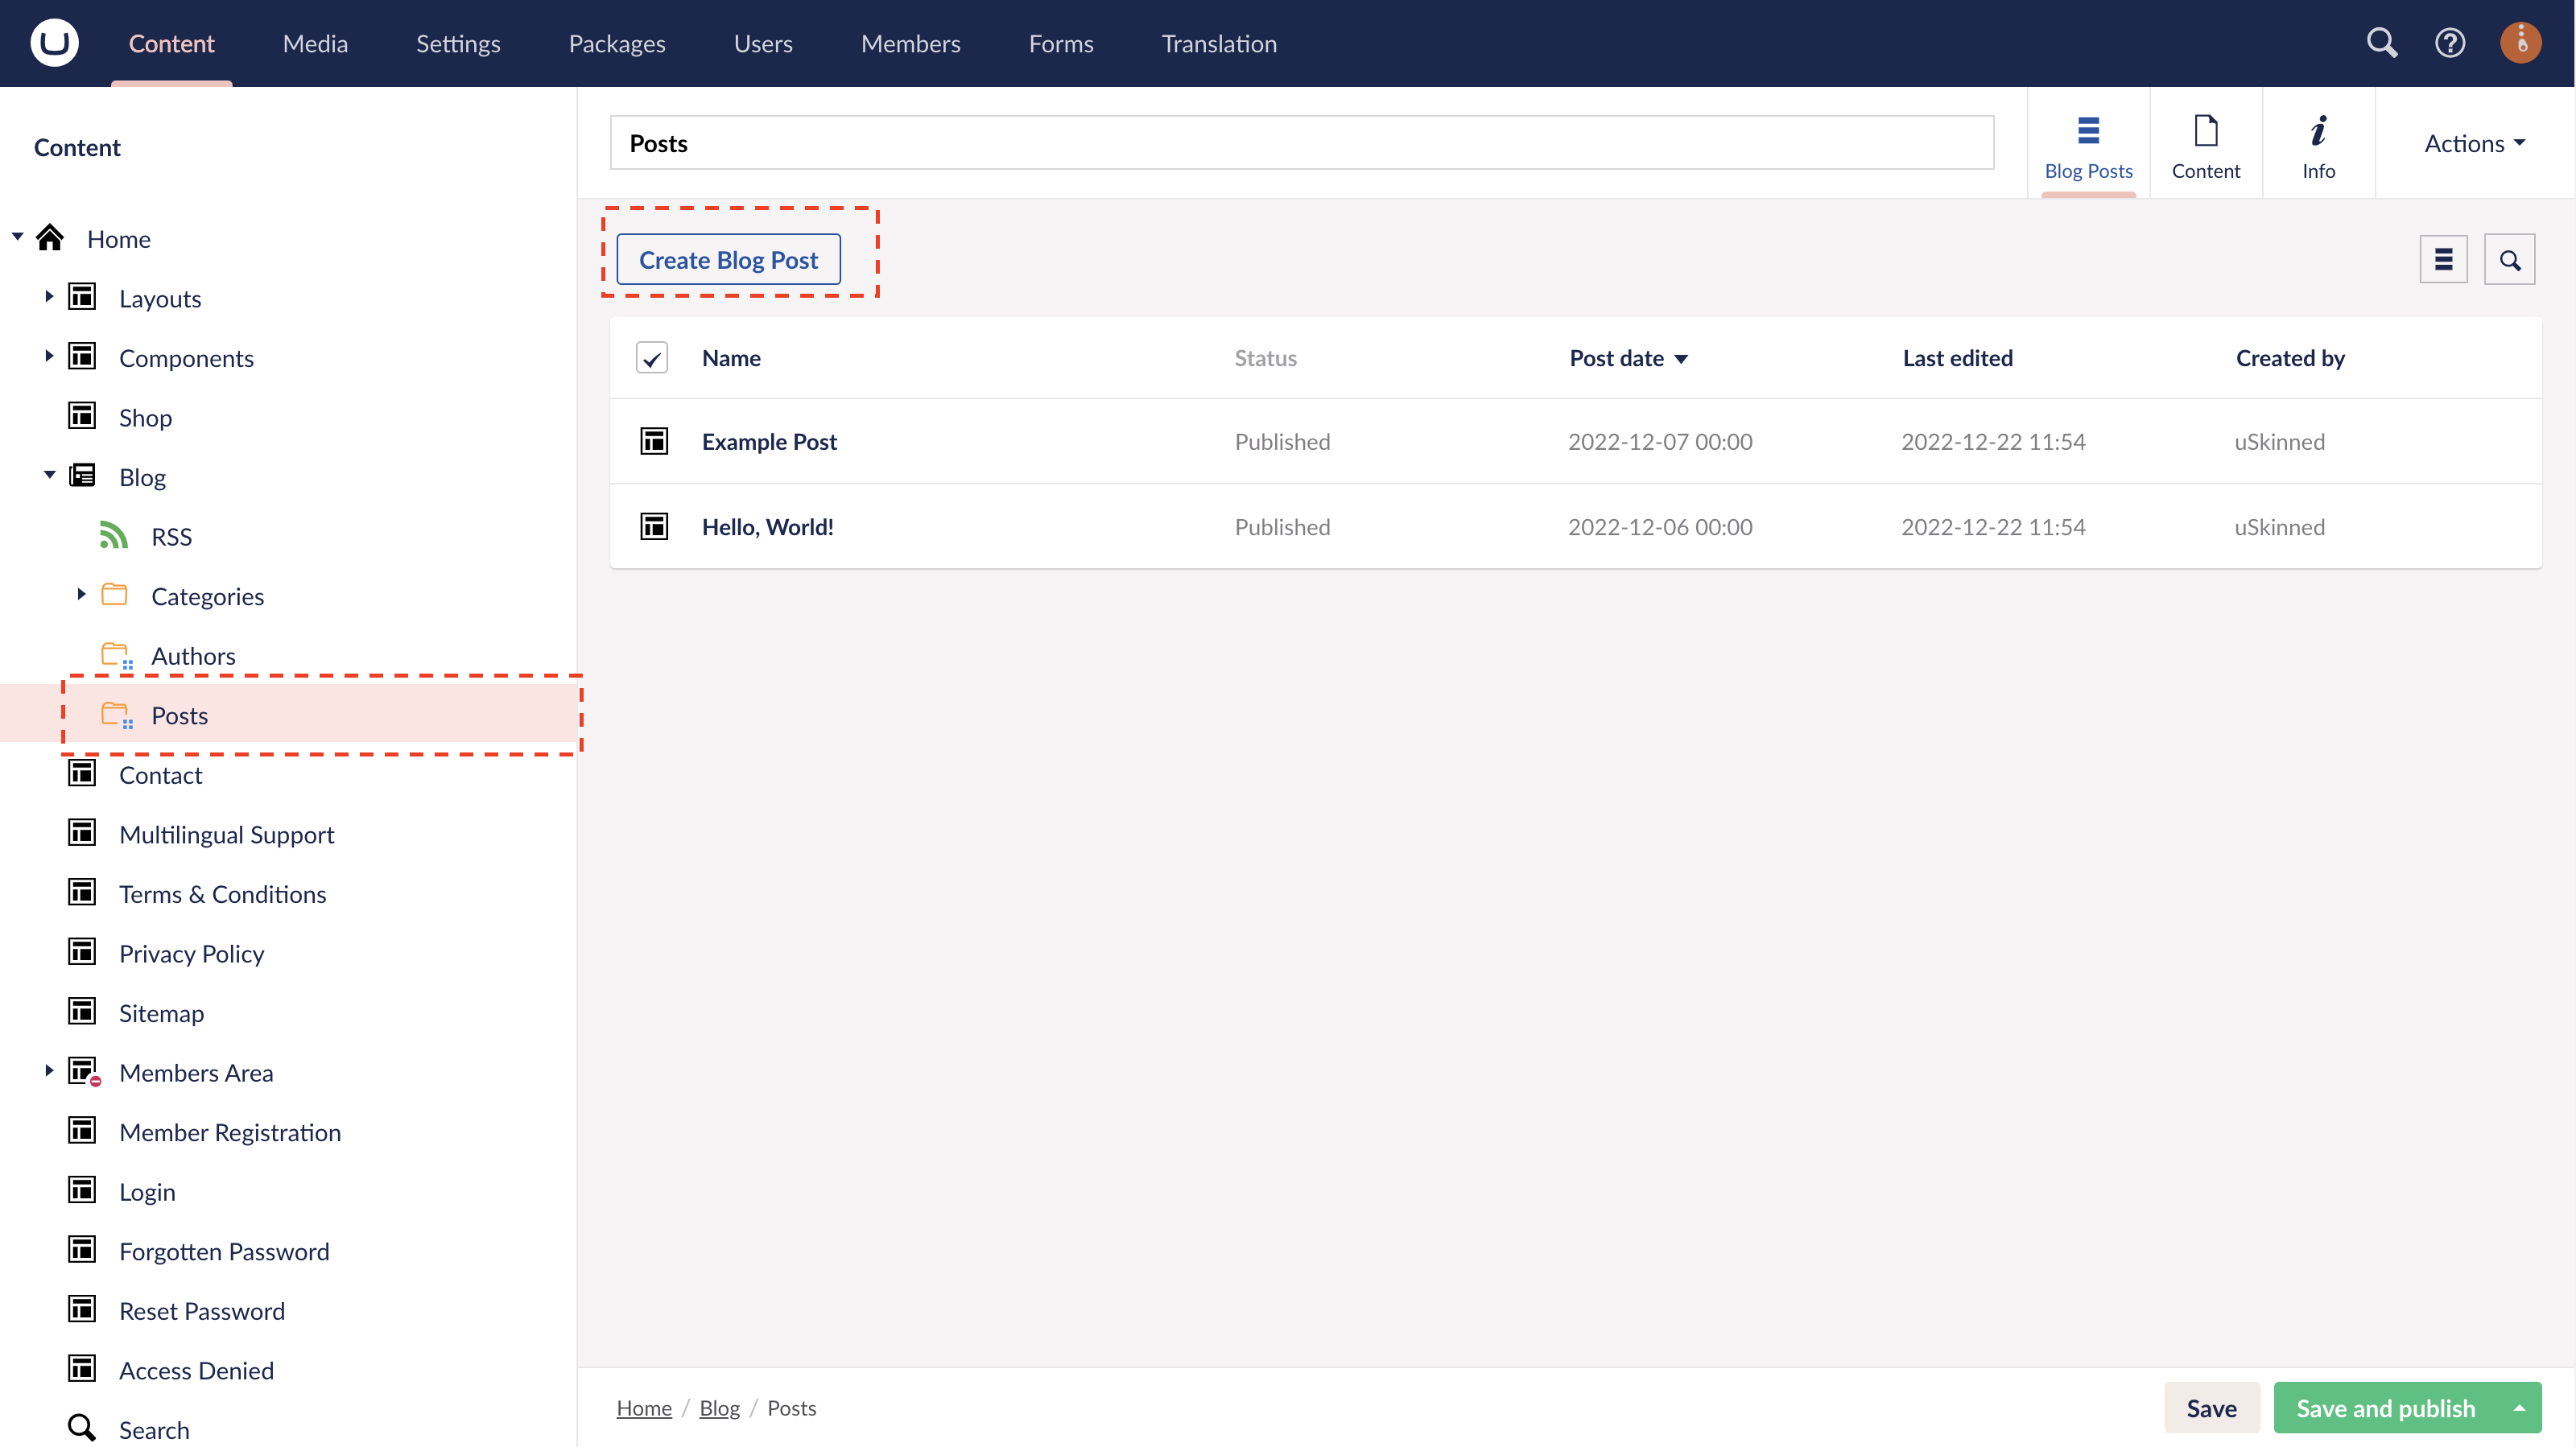Click the Created by column header
This screenshot has width=2576, height=1447.
[x=2290, y=358]
